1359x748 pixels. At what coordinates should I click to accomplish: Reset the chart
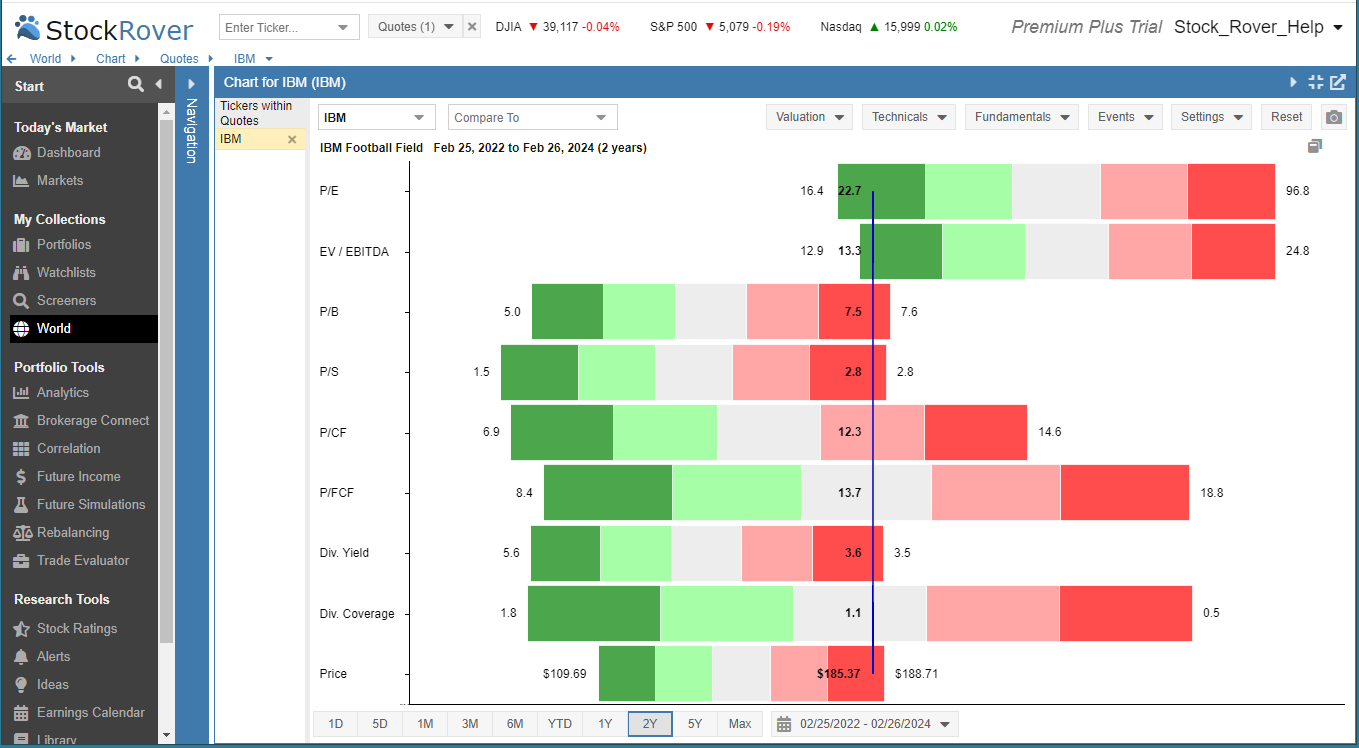[x=1286, y=117]
